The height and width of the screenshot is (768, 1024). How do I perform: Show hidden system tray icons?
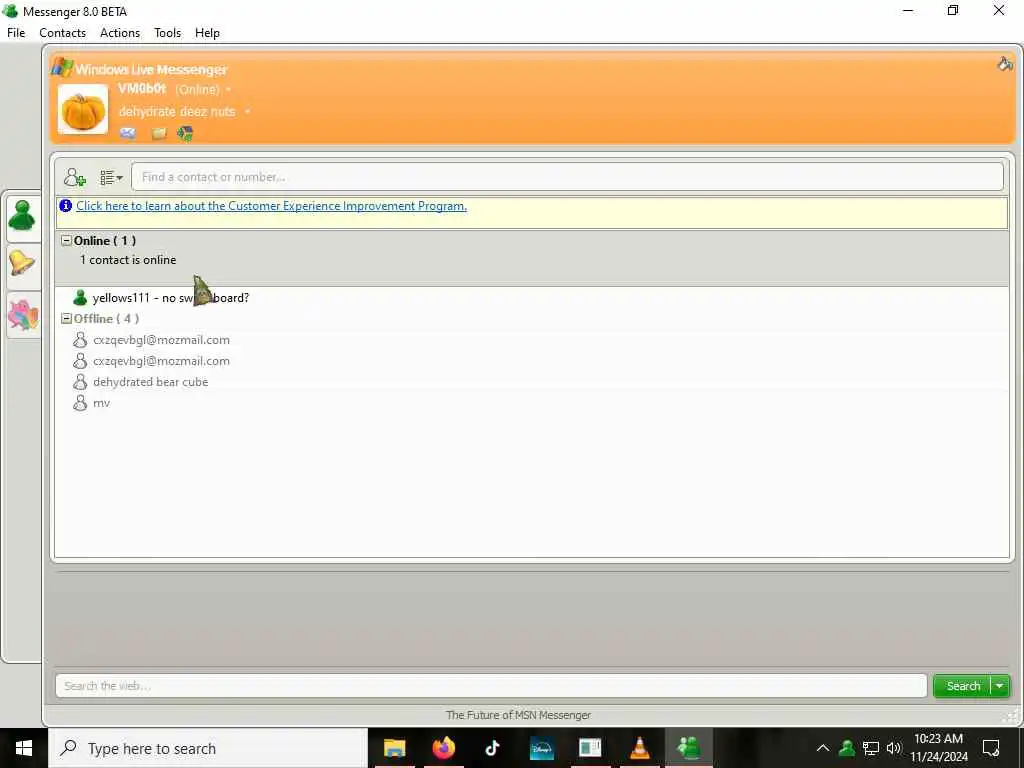(823, 748)
